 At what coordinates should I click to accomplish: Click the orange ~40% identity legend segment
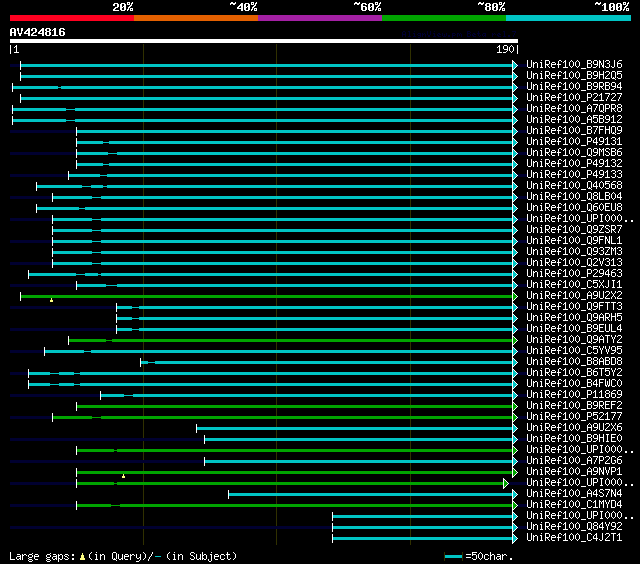point(196,18)
